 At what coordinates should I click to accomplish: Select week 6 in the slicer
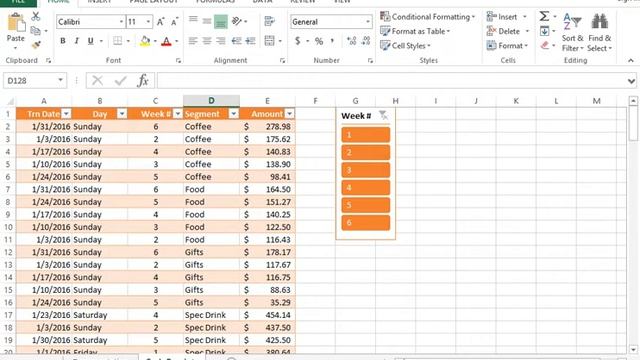[x=366, y=222]
